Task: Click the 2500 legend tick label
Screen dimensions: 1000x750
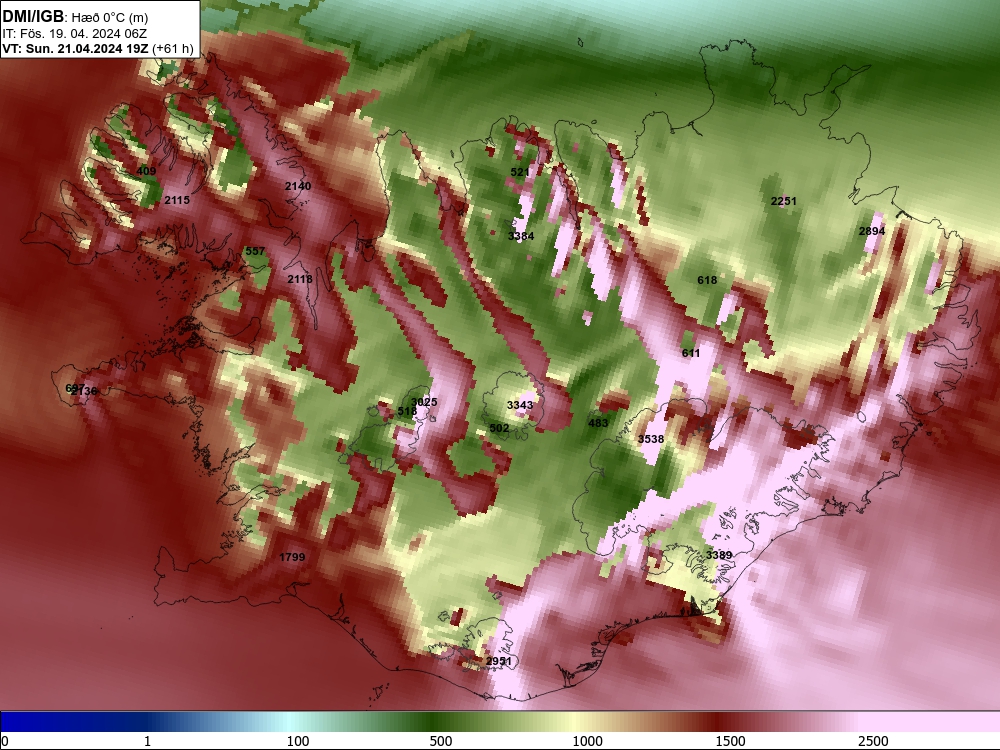Action: click(x=873, y=741)
